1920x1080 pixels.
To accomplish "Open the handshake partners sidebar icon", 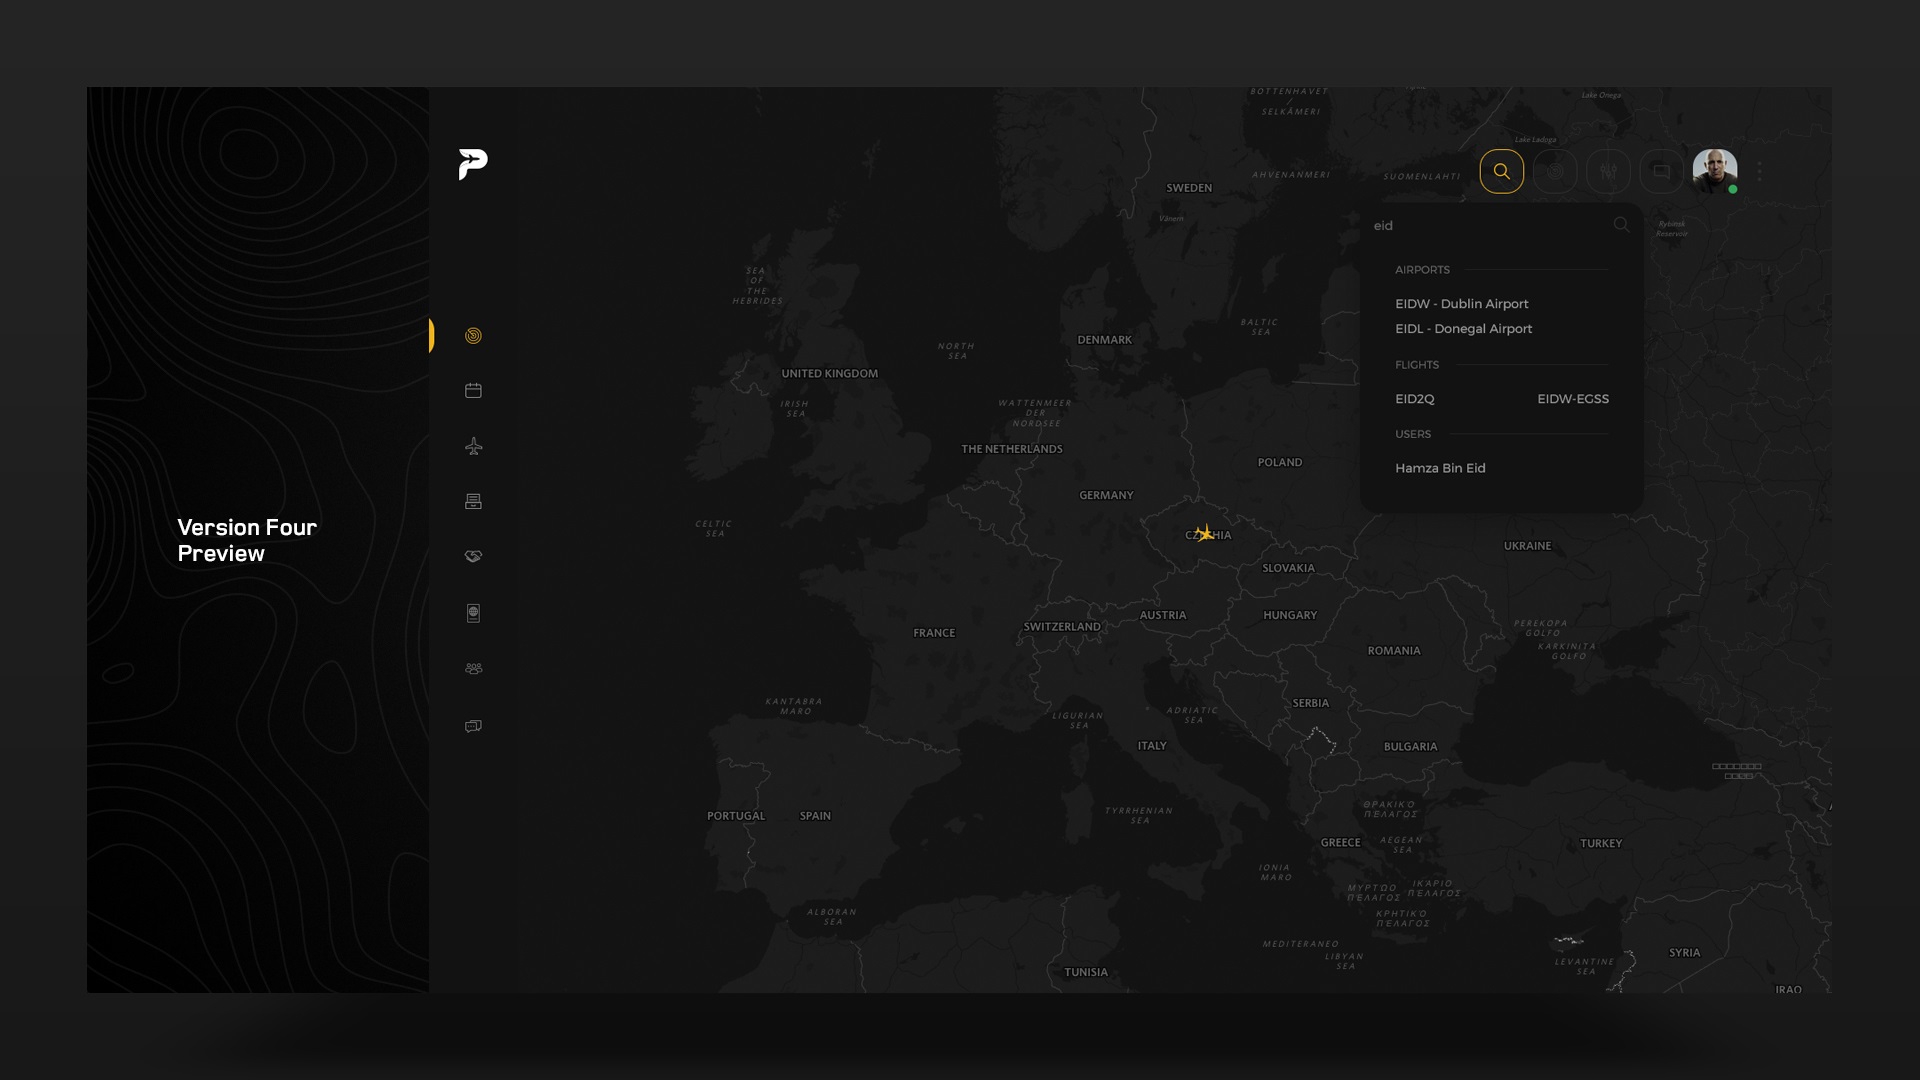I will pos(473,556).
